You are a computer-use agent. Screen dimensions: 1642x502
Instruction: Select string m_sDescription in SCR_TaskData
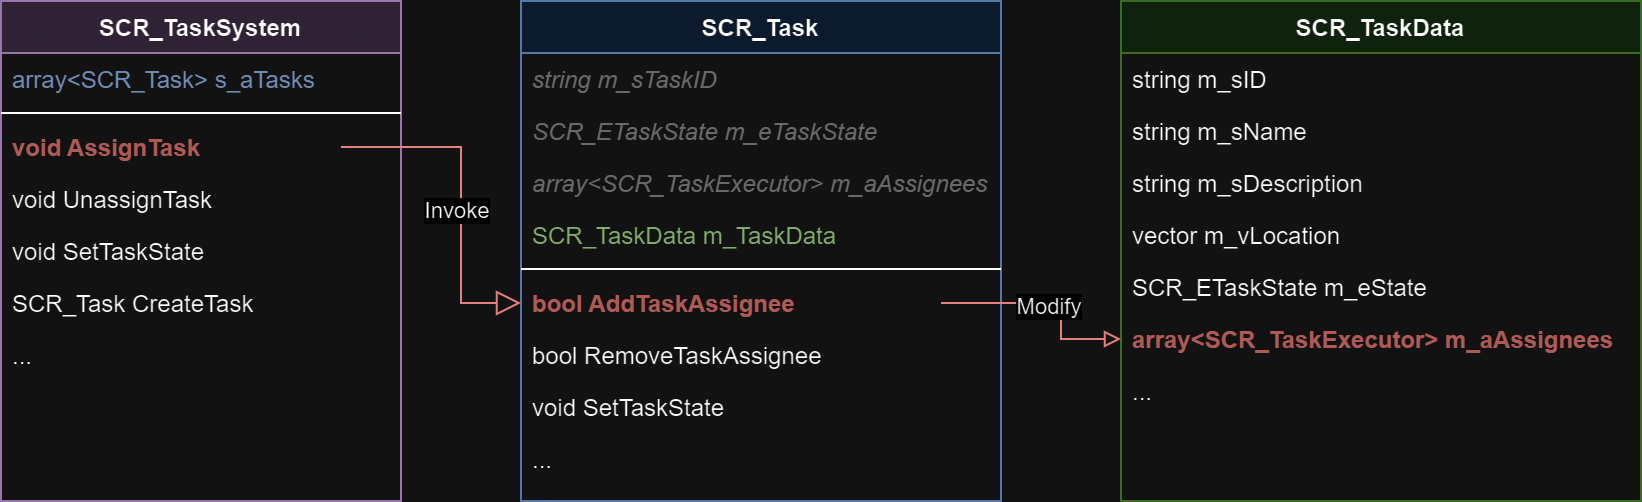(x=1246, y=184)
